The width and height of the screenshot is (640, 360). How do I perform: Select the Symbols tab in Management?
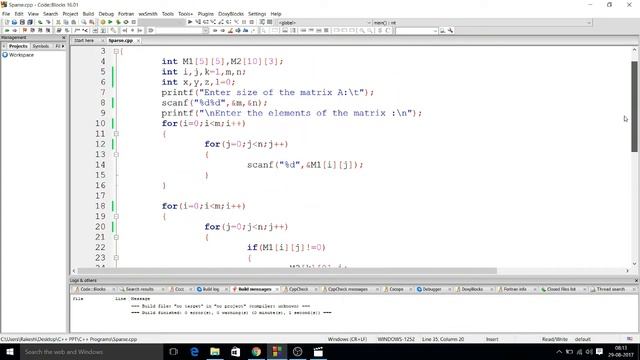coord(41,46)
